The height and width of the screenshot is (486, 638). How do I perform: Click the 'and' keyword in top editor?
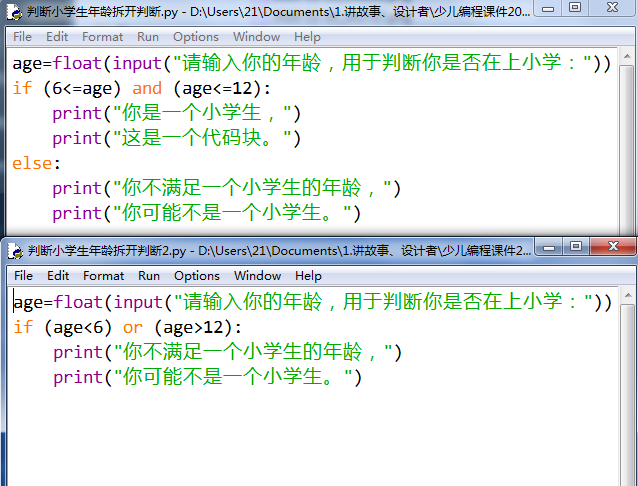pyautogui.click(x=147, y=88)
